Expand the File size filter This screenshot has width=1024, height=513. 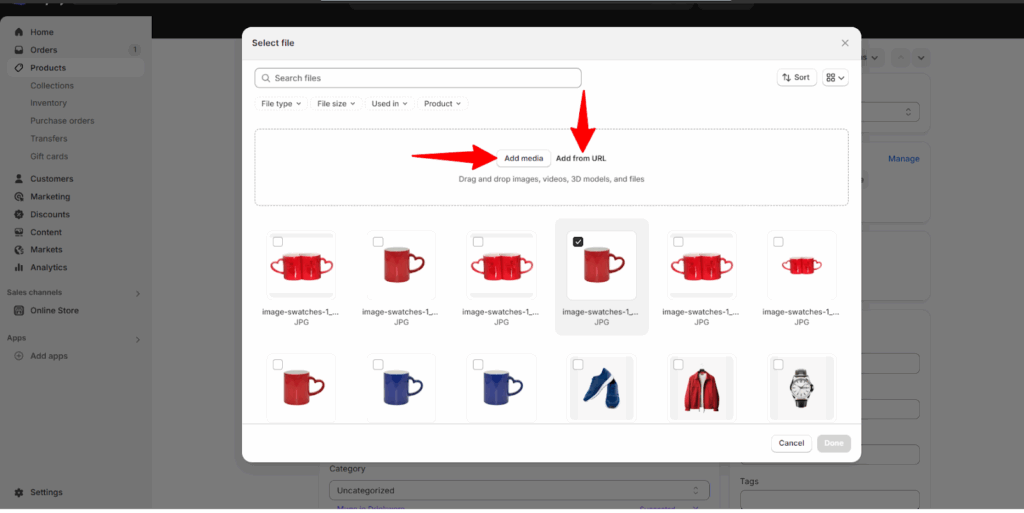click(x=336, y=103)
